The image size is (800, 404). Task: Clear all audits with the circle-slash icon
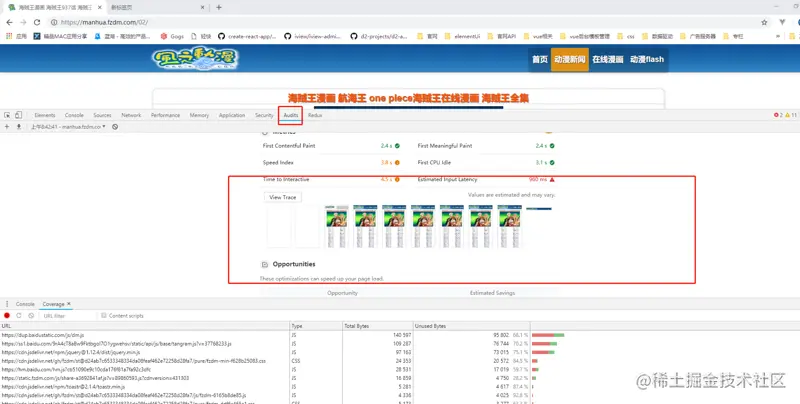click(x=115, y=127)
